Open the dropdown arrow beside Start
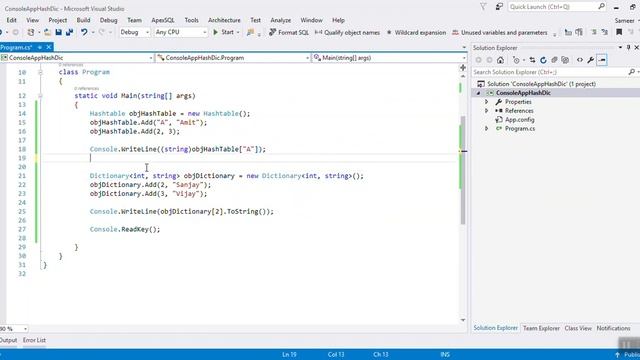Screen dimensions: 640x360 click(x=238, y=32)
